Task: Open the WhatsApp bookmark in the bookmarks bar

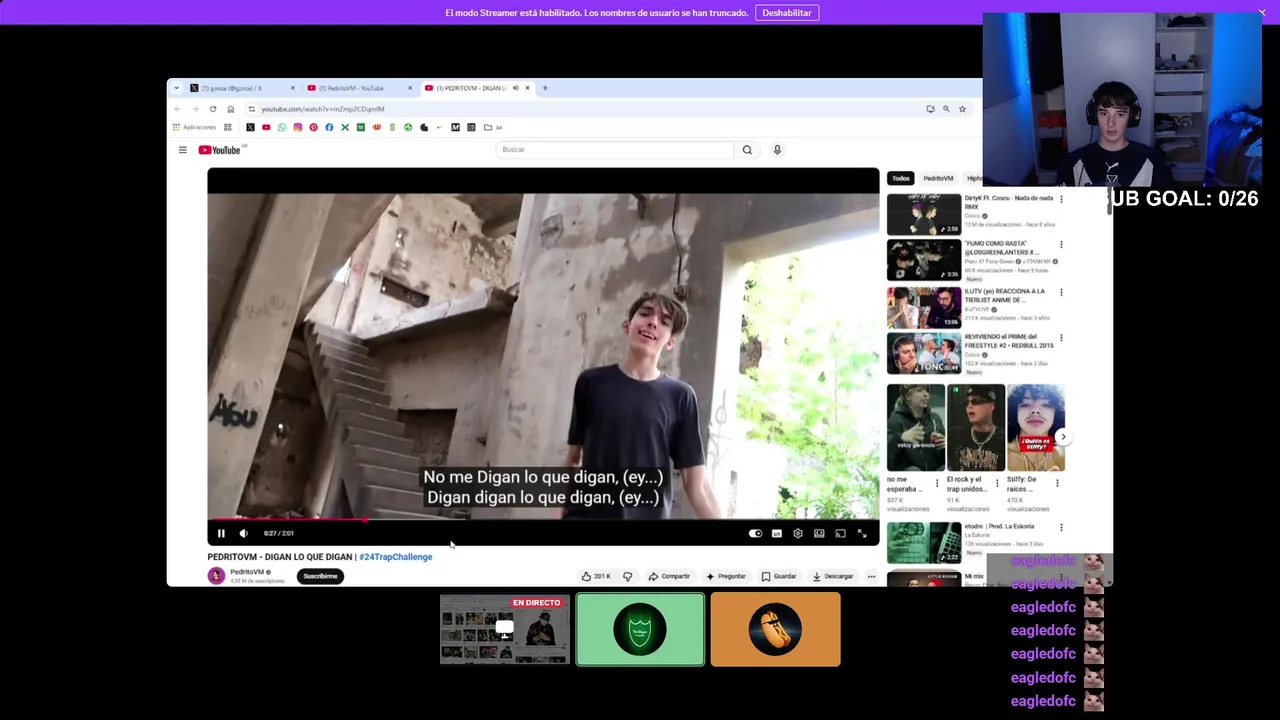Action: (282, 127)
